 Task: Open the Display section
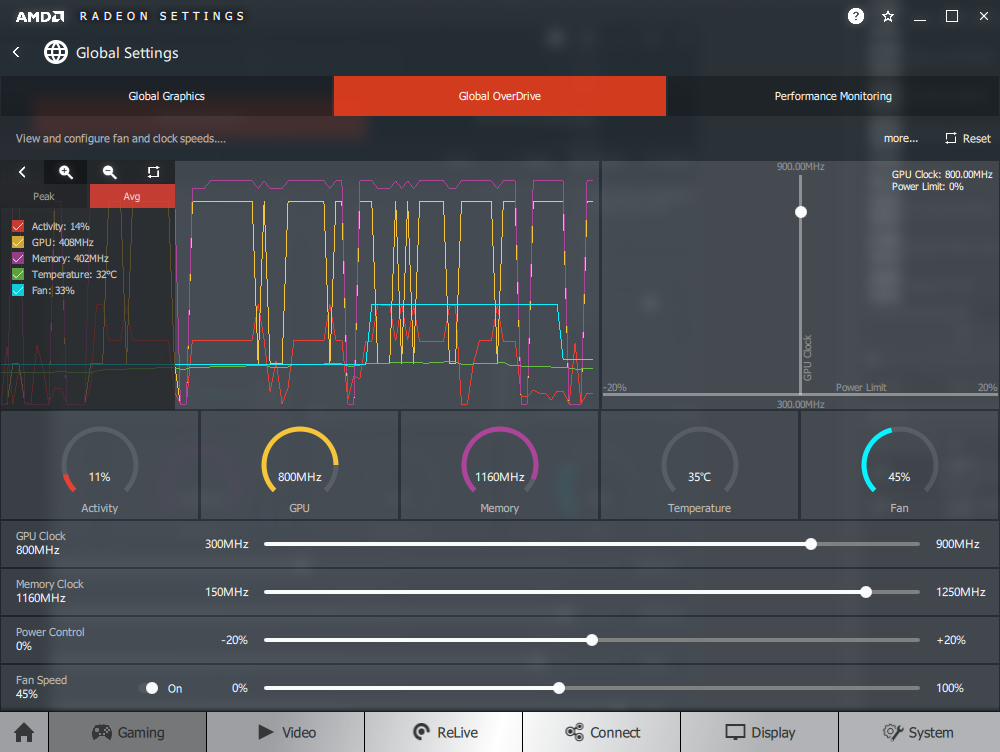760,732
